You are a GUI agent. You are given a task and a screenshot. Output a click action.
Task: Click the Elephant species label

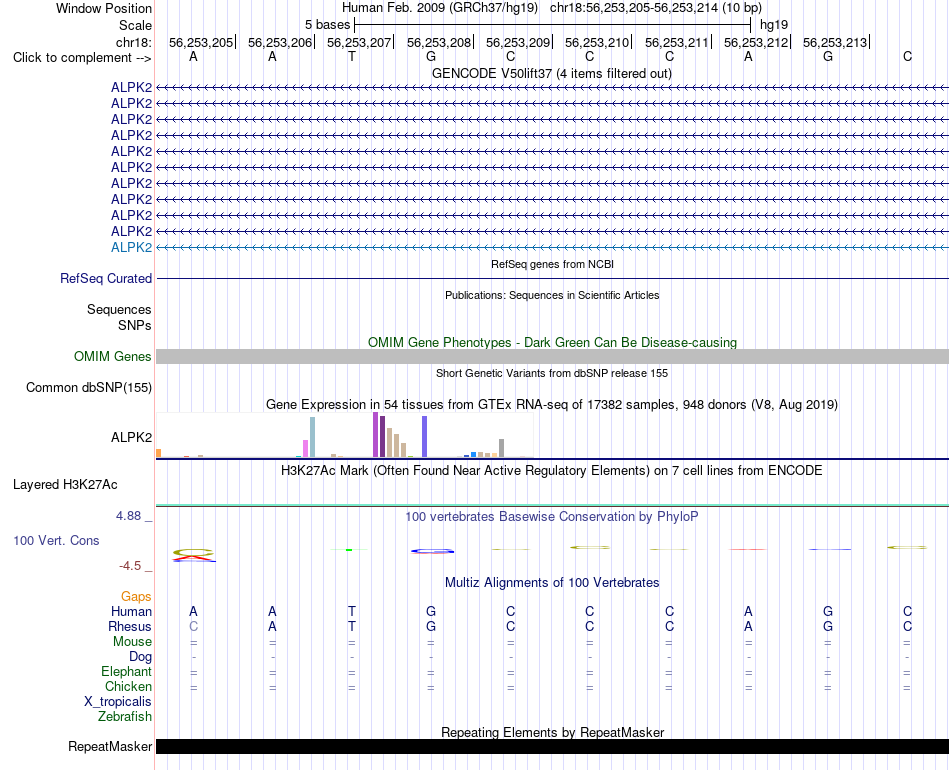point(126,671)
